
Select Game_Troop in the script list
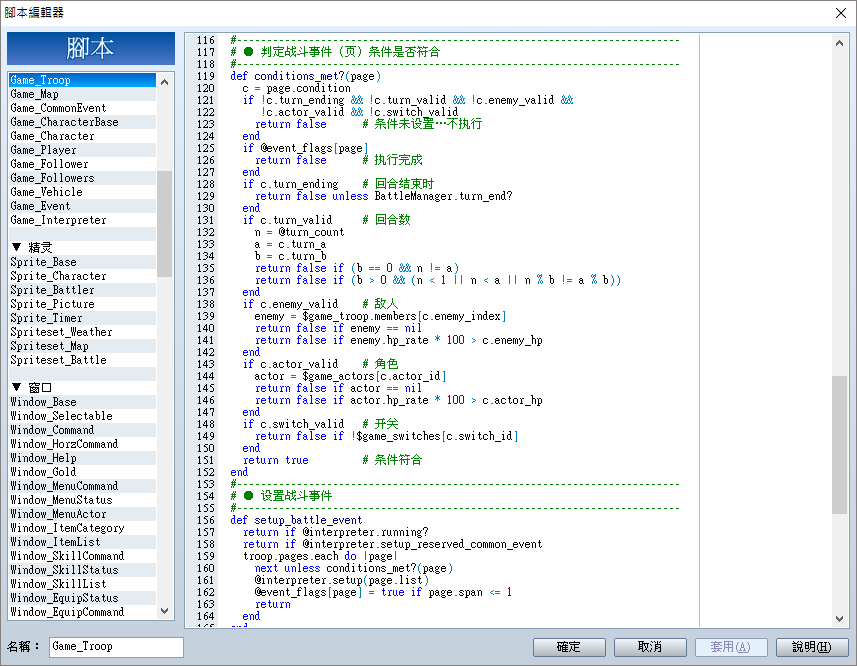pos(82,80)
